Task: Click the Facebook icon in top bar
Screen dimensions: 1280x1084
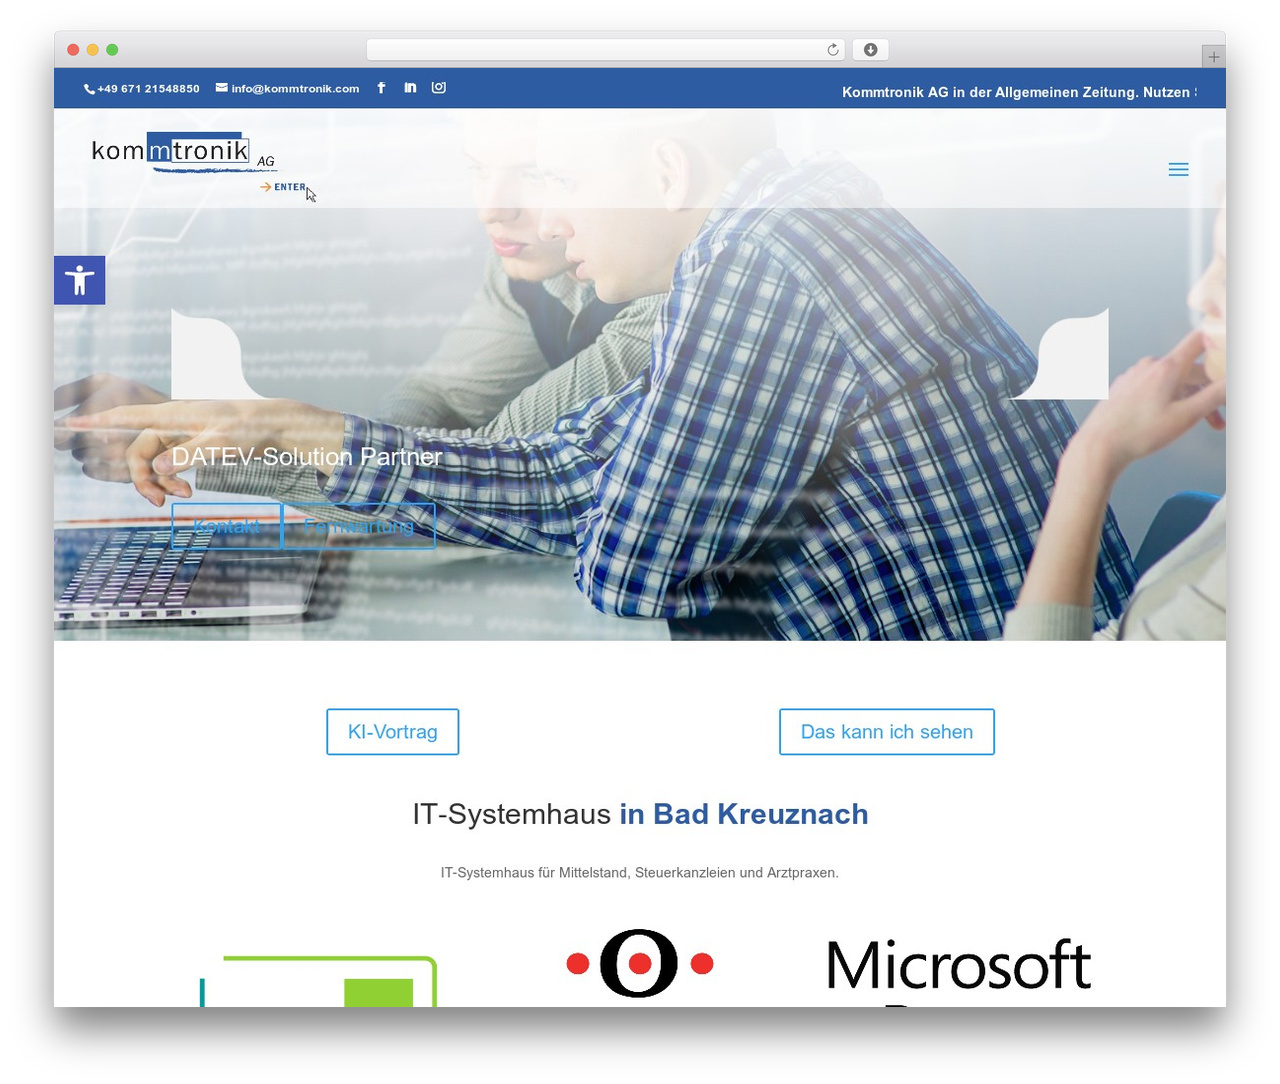Action: pos(381,88)
